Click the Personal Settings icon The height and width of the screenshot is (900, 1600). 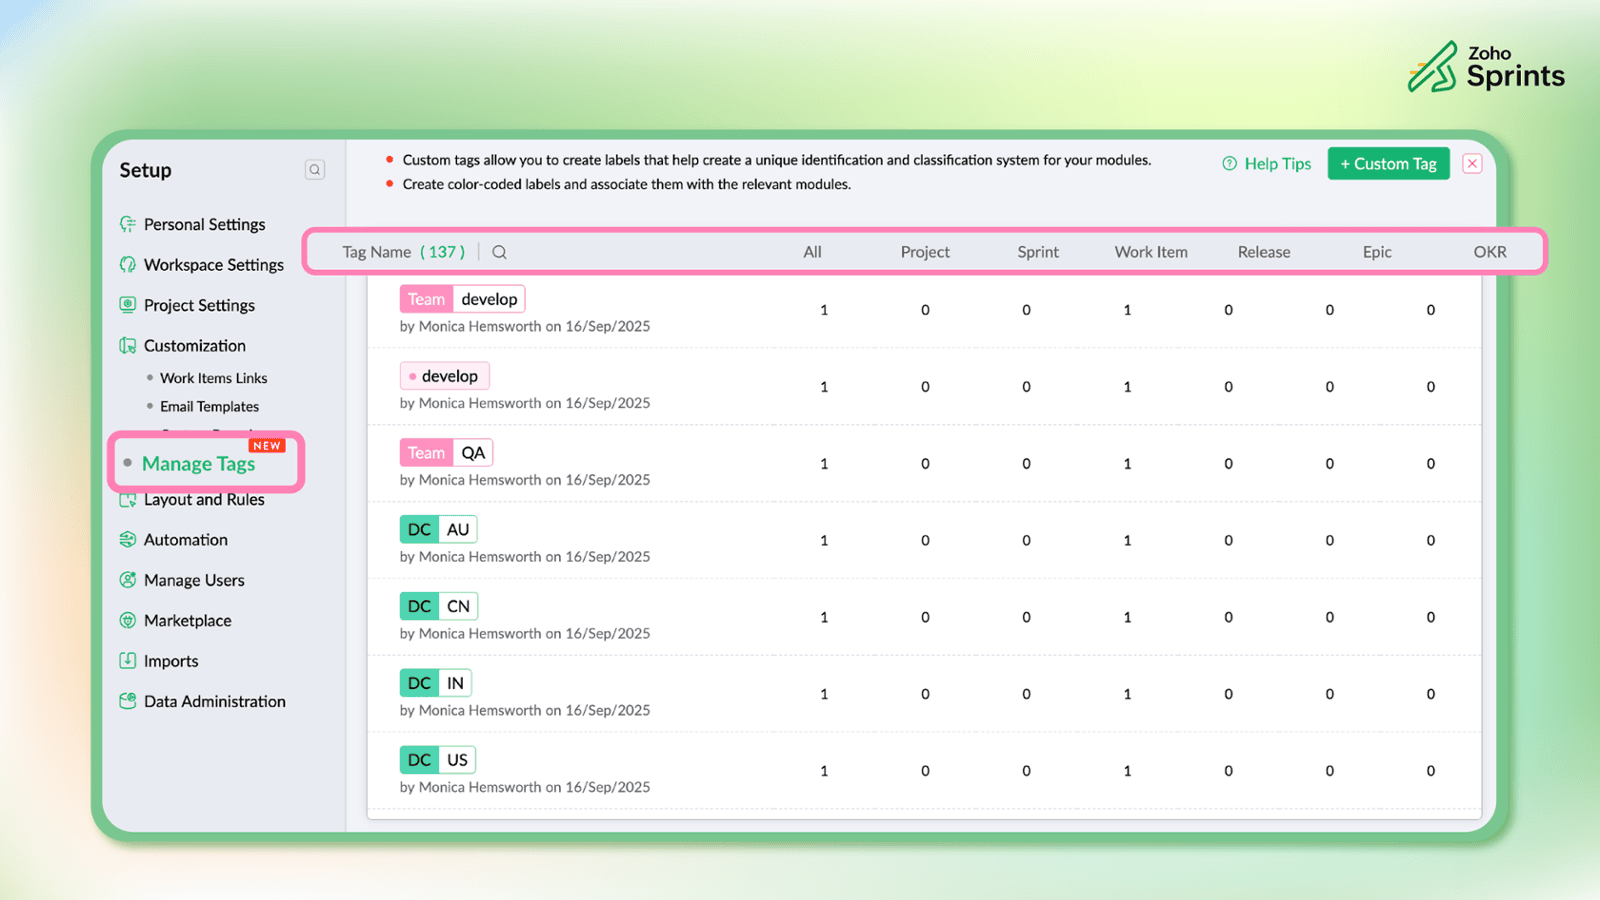pos(128,224)
